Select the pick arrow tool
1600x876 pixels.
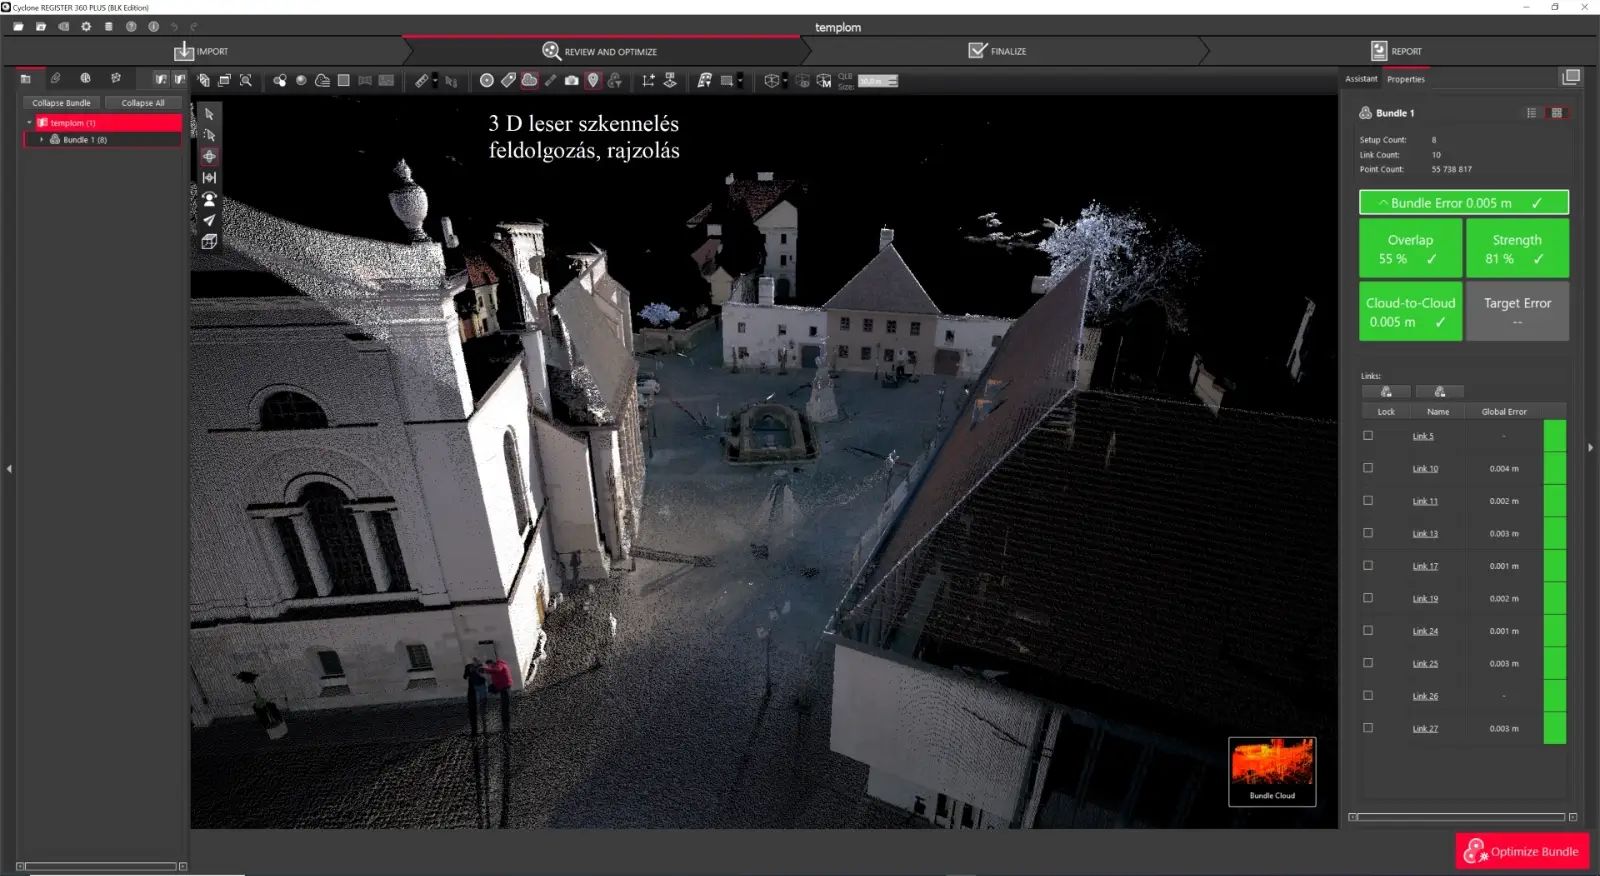point(209,114)
